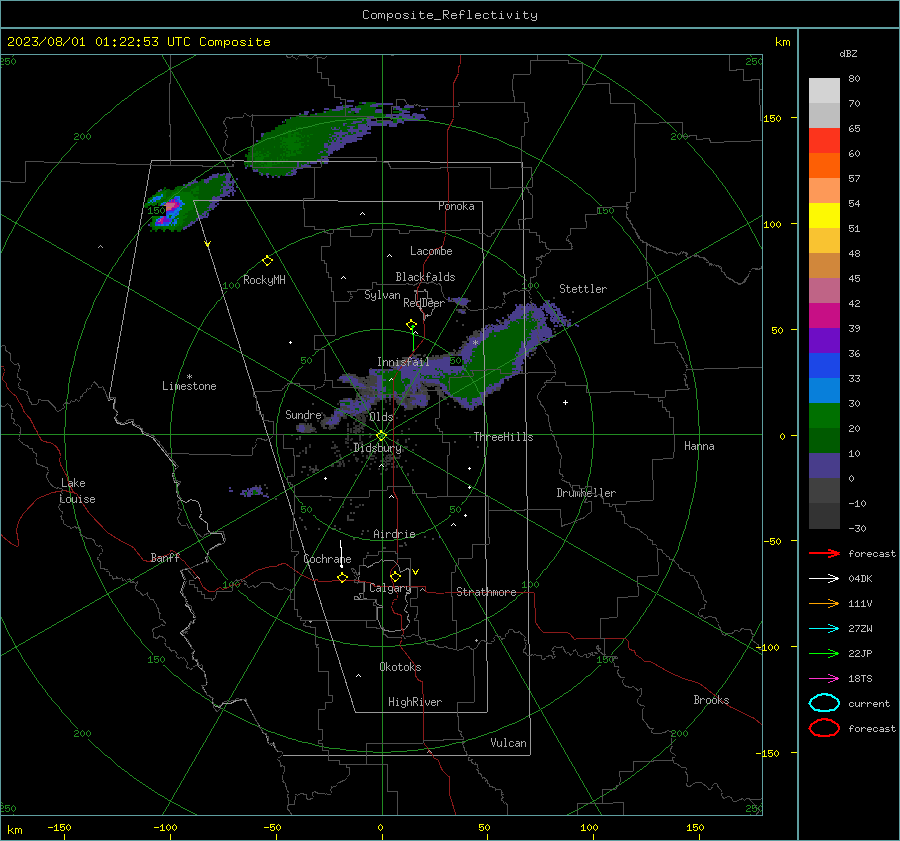Select the 42 dBZ magenta swatch
Viewport: 900px width, 841px height.
point(824,315)
